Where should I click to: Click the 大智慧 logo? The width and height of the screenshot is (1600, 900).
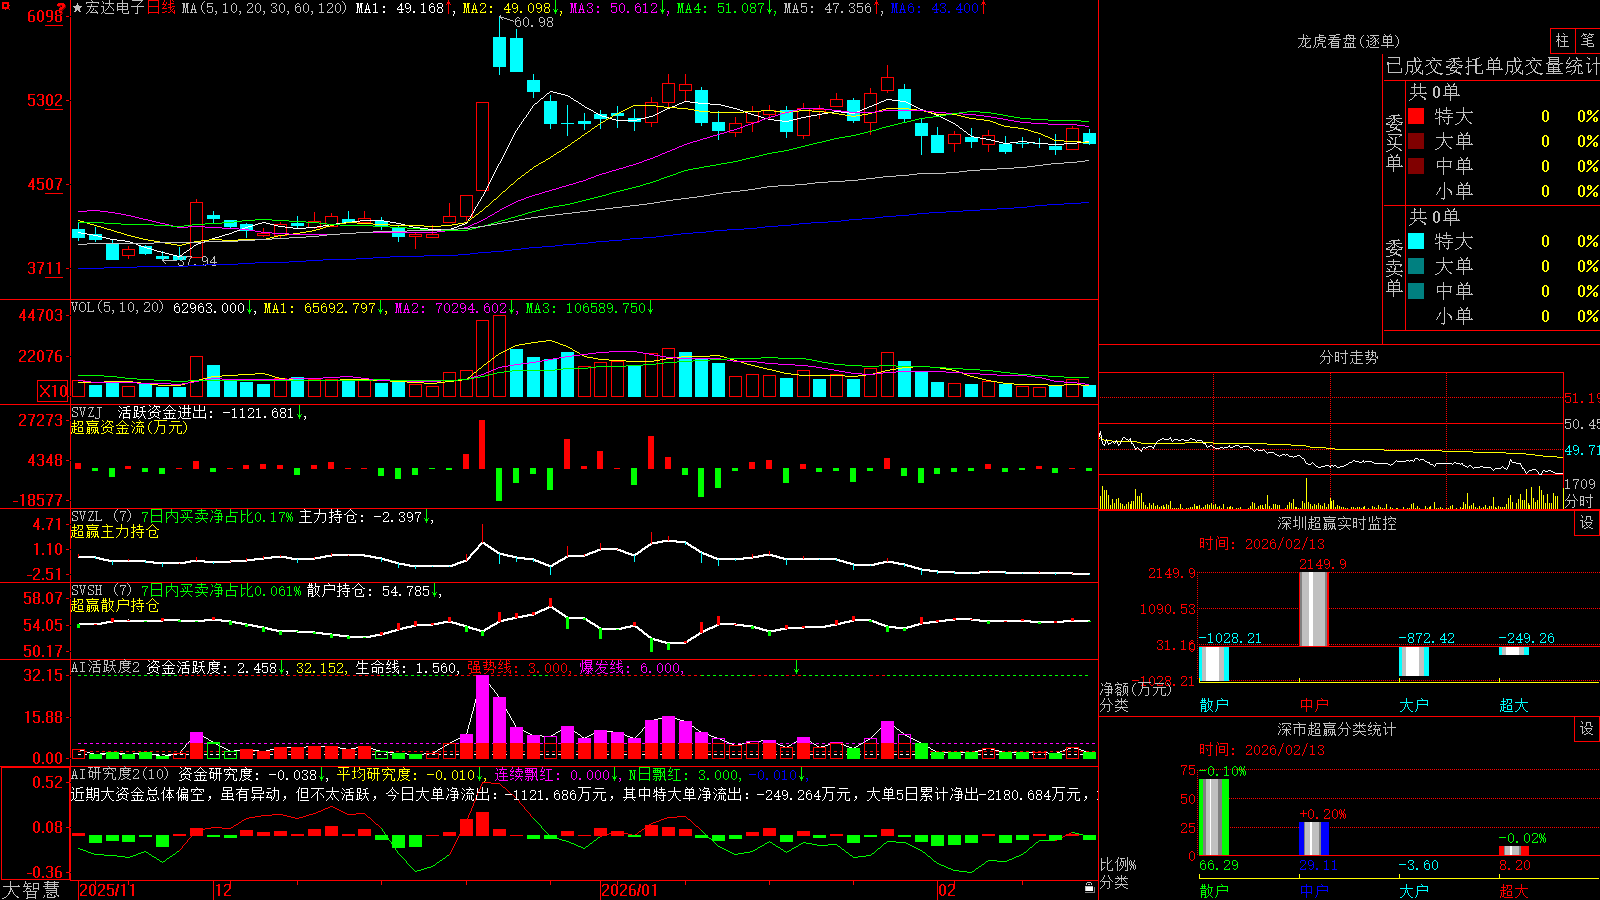point(31,889)
